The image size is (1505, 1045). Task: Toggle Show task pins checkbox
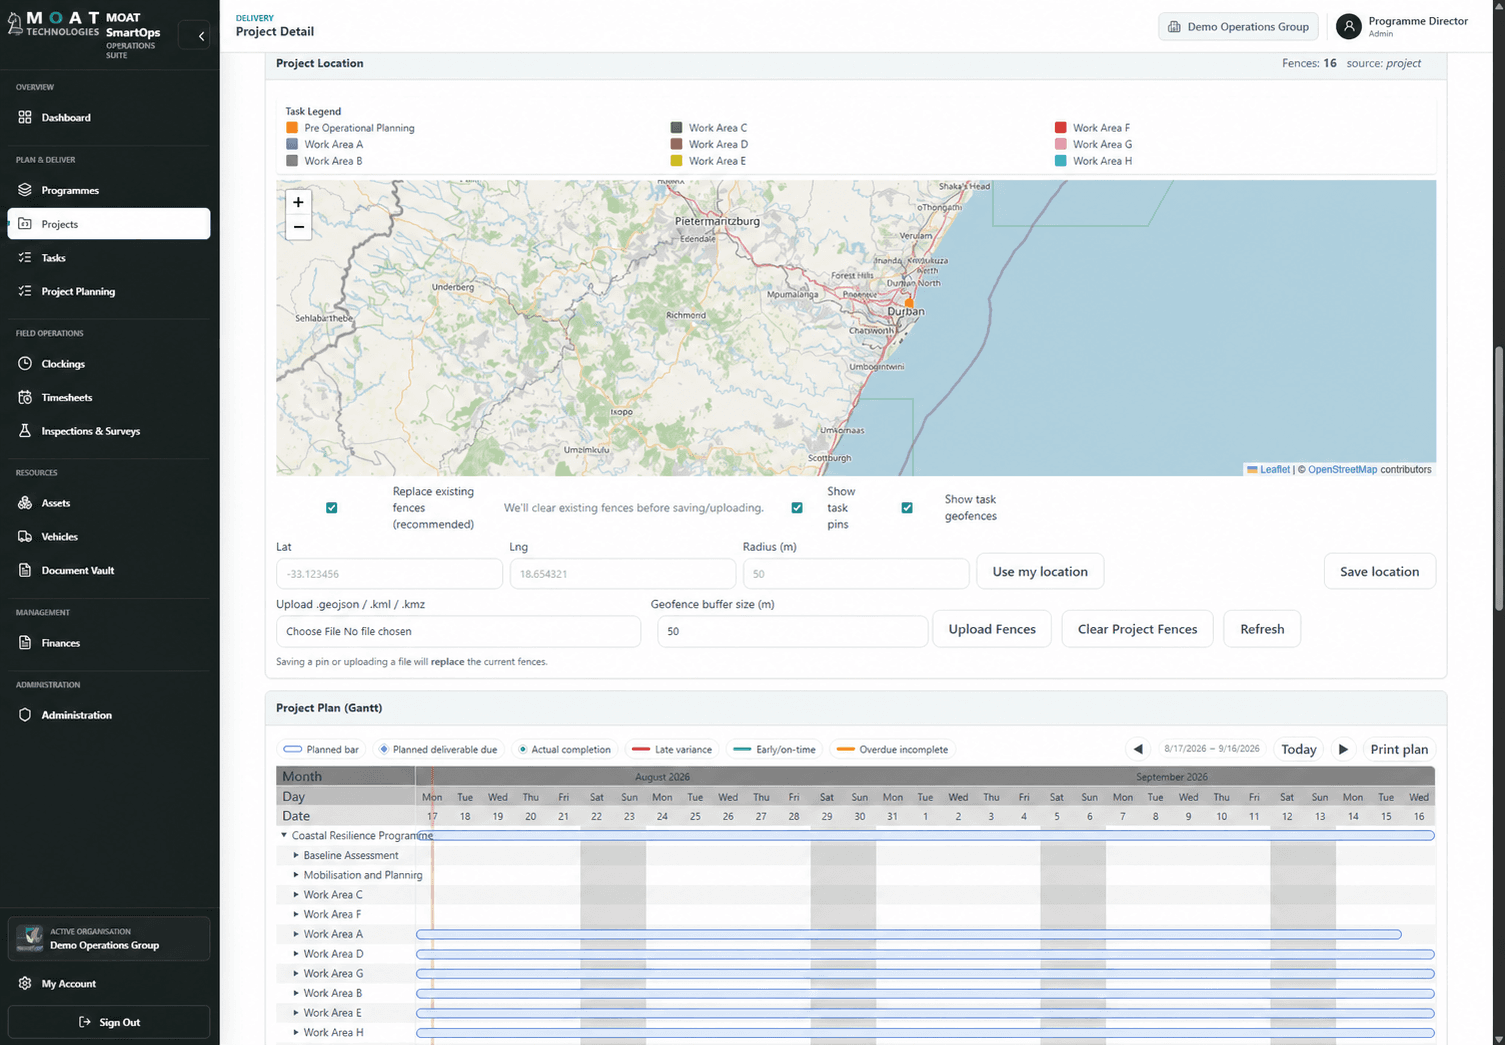point(797,508)
